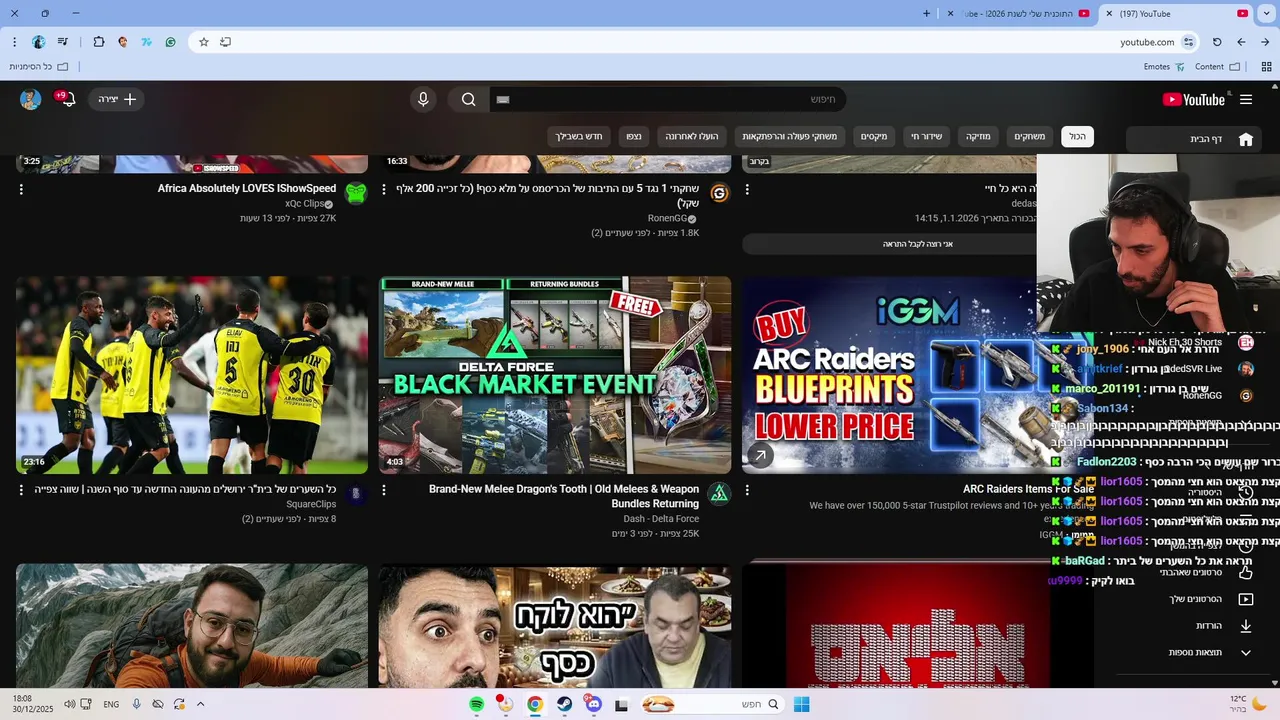This screenshot has height=720, width=1280.
Task: Expand the system tray hidden icons chevron
Action: 200,704
